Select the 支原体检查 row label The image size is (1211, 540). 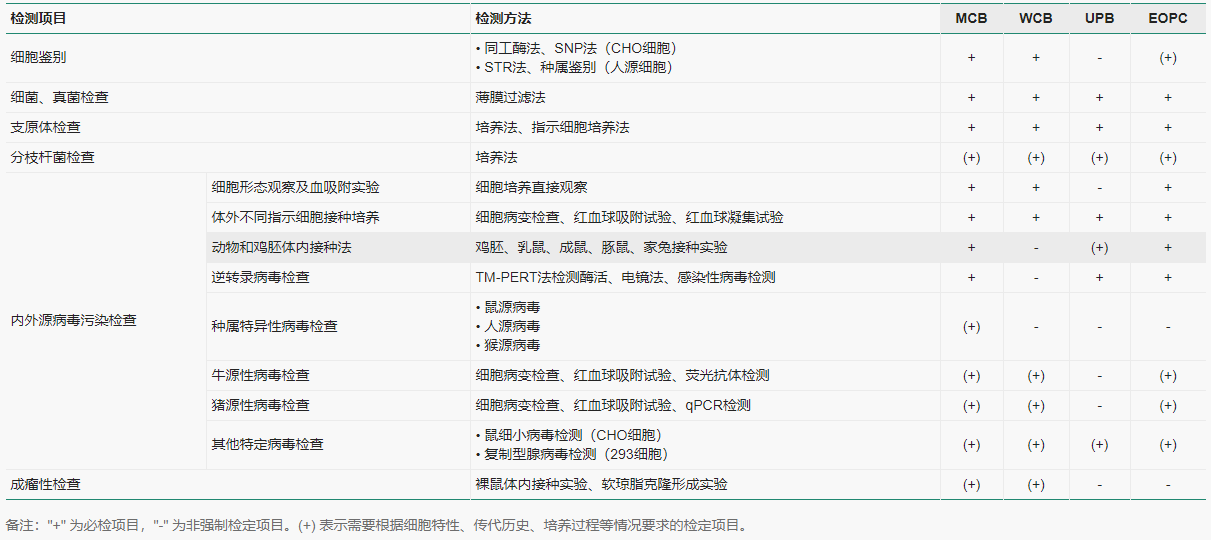tap(46, 128)
